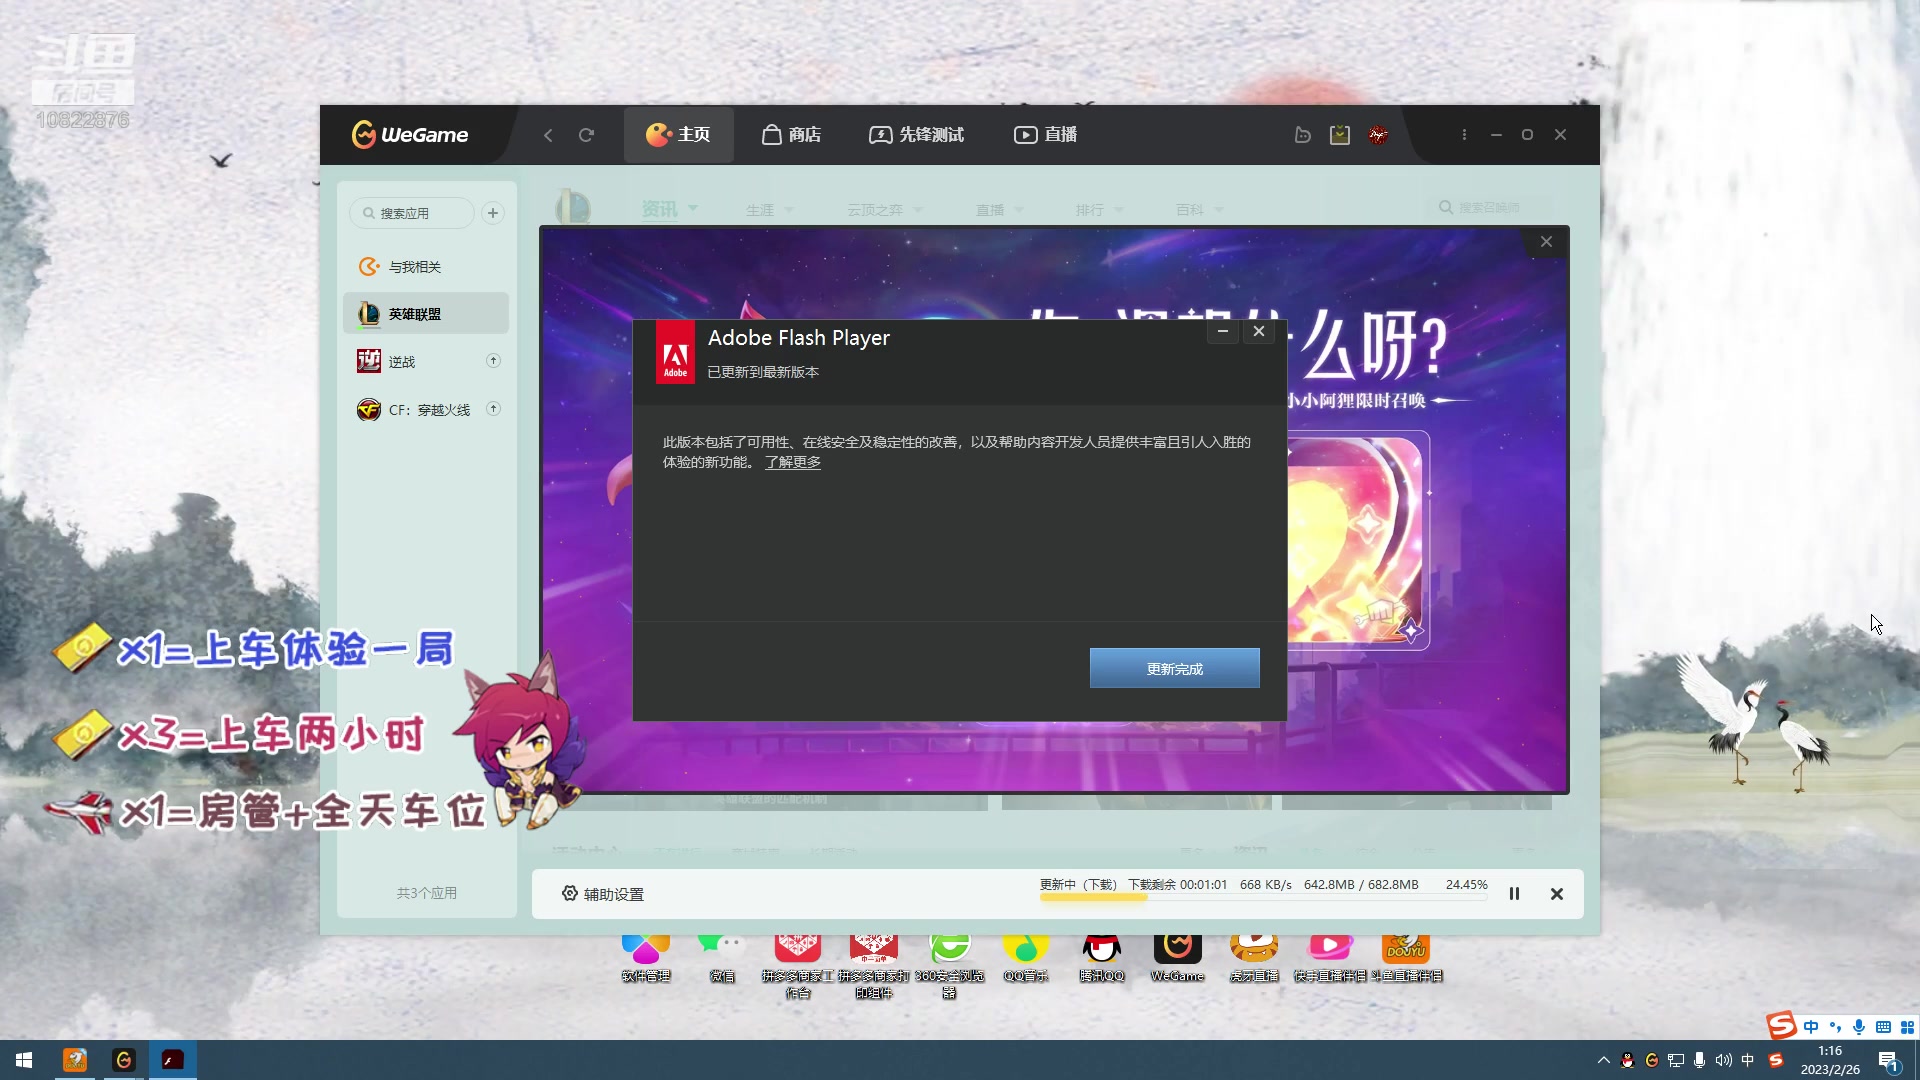
Task: Open 拼多多商家工作台 desktop shortcut
Action: pos(797,965)
